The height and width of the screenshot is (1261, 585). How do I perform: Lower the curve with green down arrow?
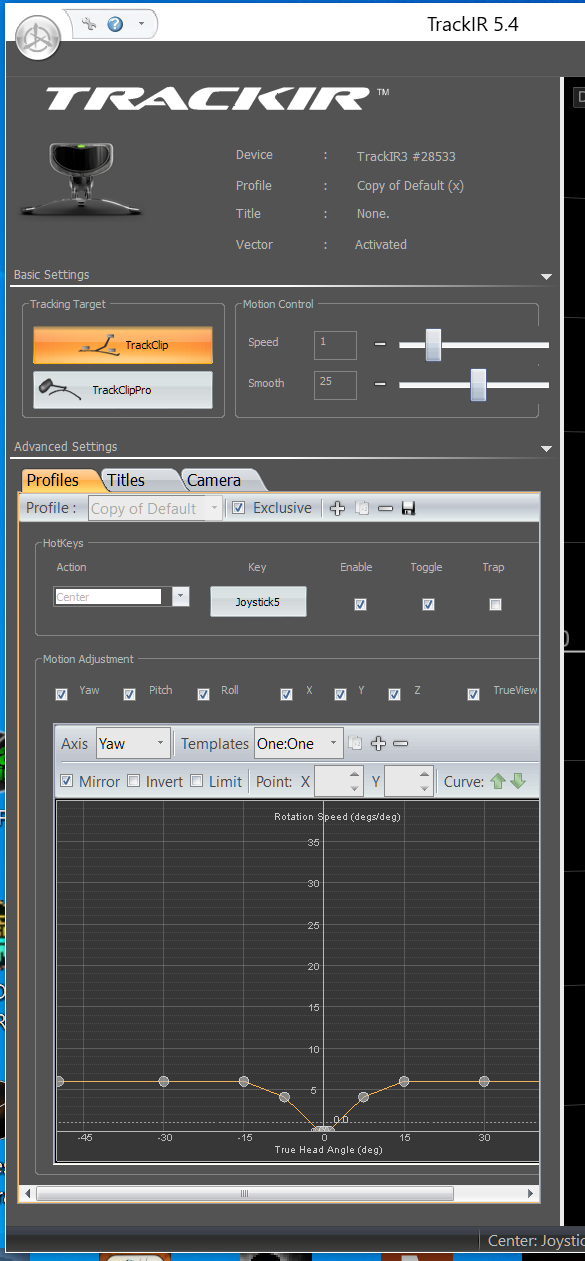(517, 781)
